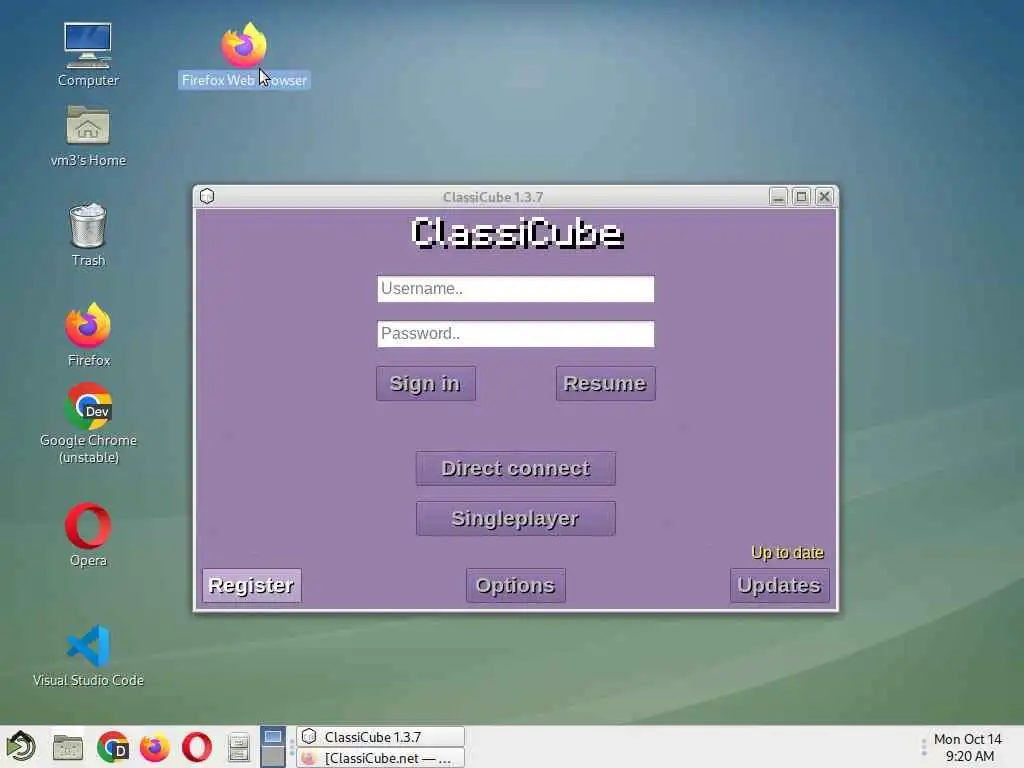
Task: Launch Chrome Dev from the panel
Action: tap(113, 747)
